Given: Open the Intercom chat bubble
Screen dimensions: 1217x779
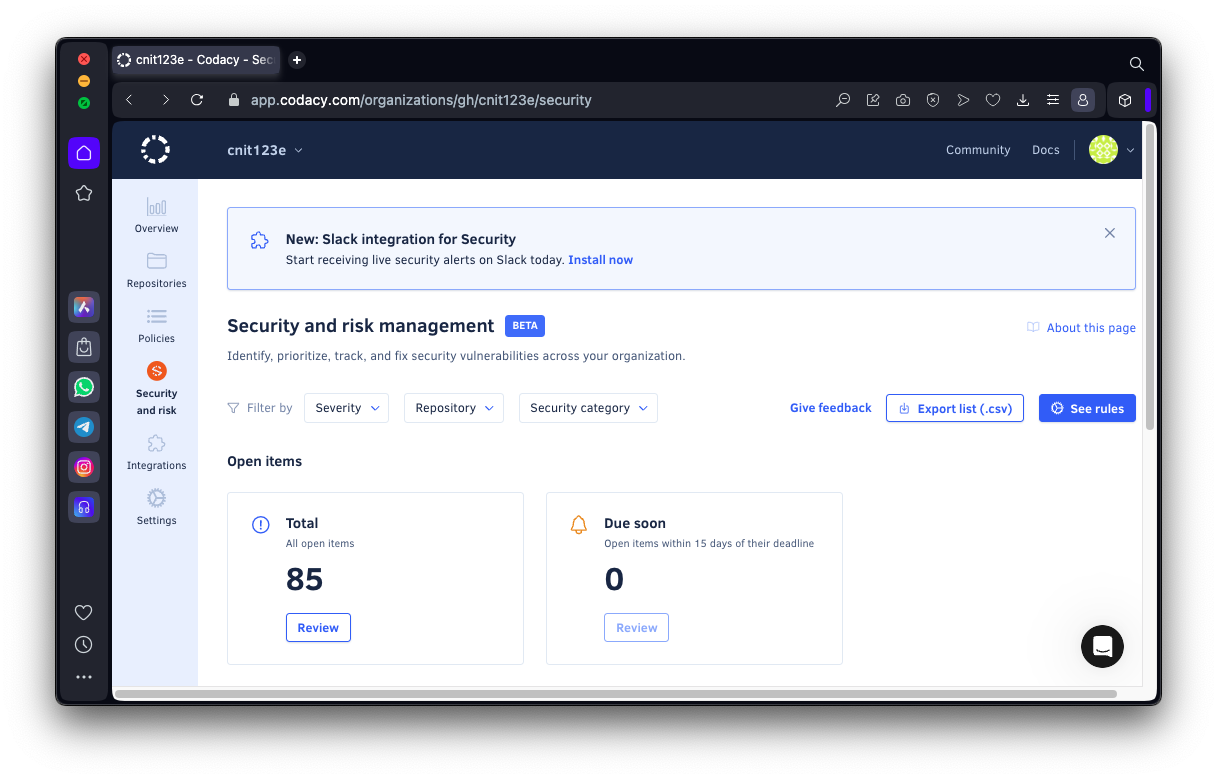Looking at the screenshot, I should (x=1102, y=646).
